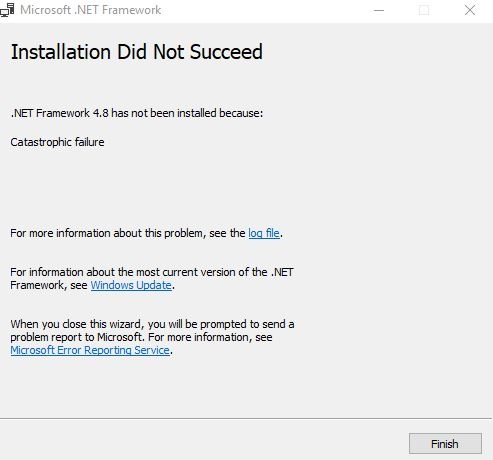This screenshot has width=493, height=460.
Task: Click the 'problem report to Microsoft' sentence line
Action: tap(141, 337)
